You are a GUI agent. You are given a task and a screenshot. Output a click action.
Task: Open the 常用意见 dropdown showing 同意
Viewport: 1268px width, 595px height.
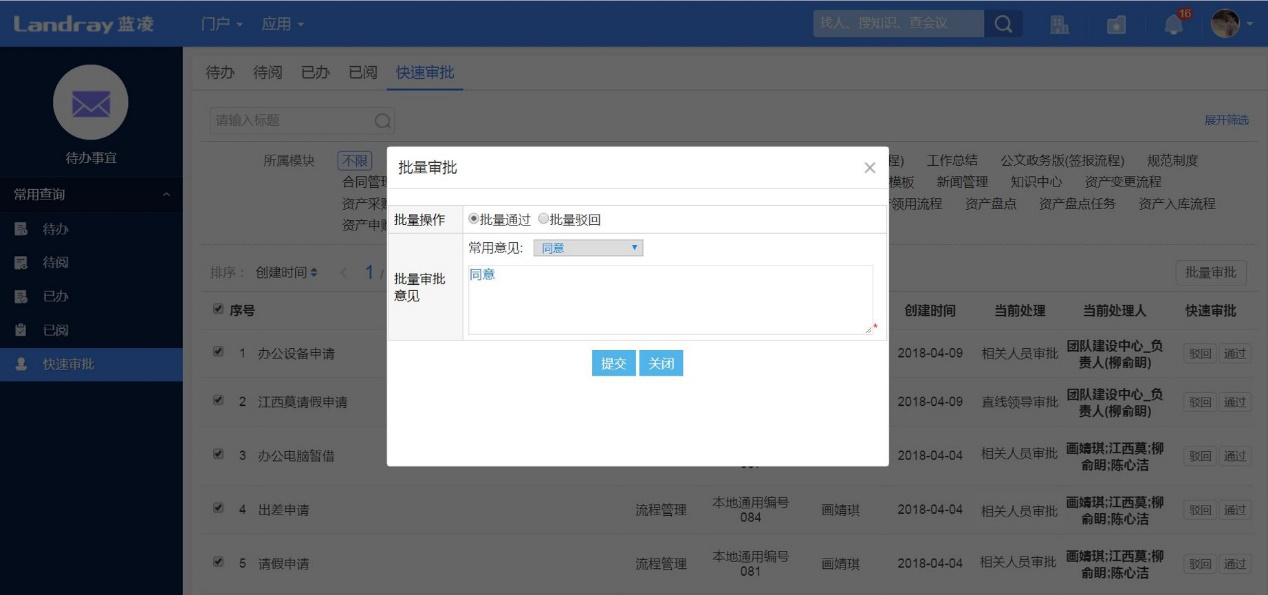(x=588, y=248)
